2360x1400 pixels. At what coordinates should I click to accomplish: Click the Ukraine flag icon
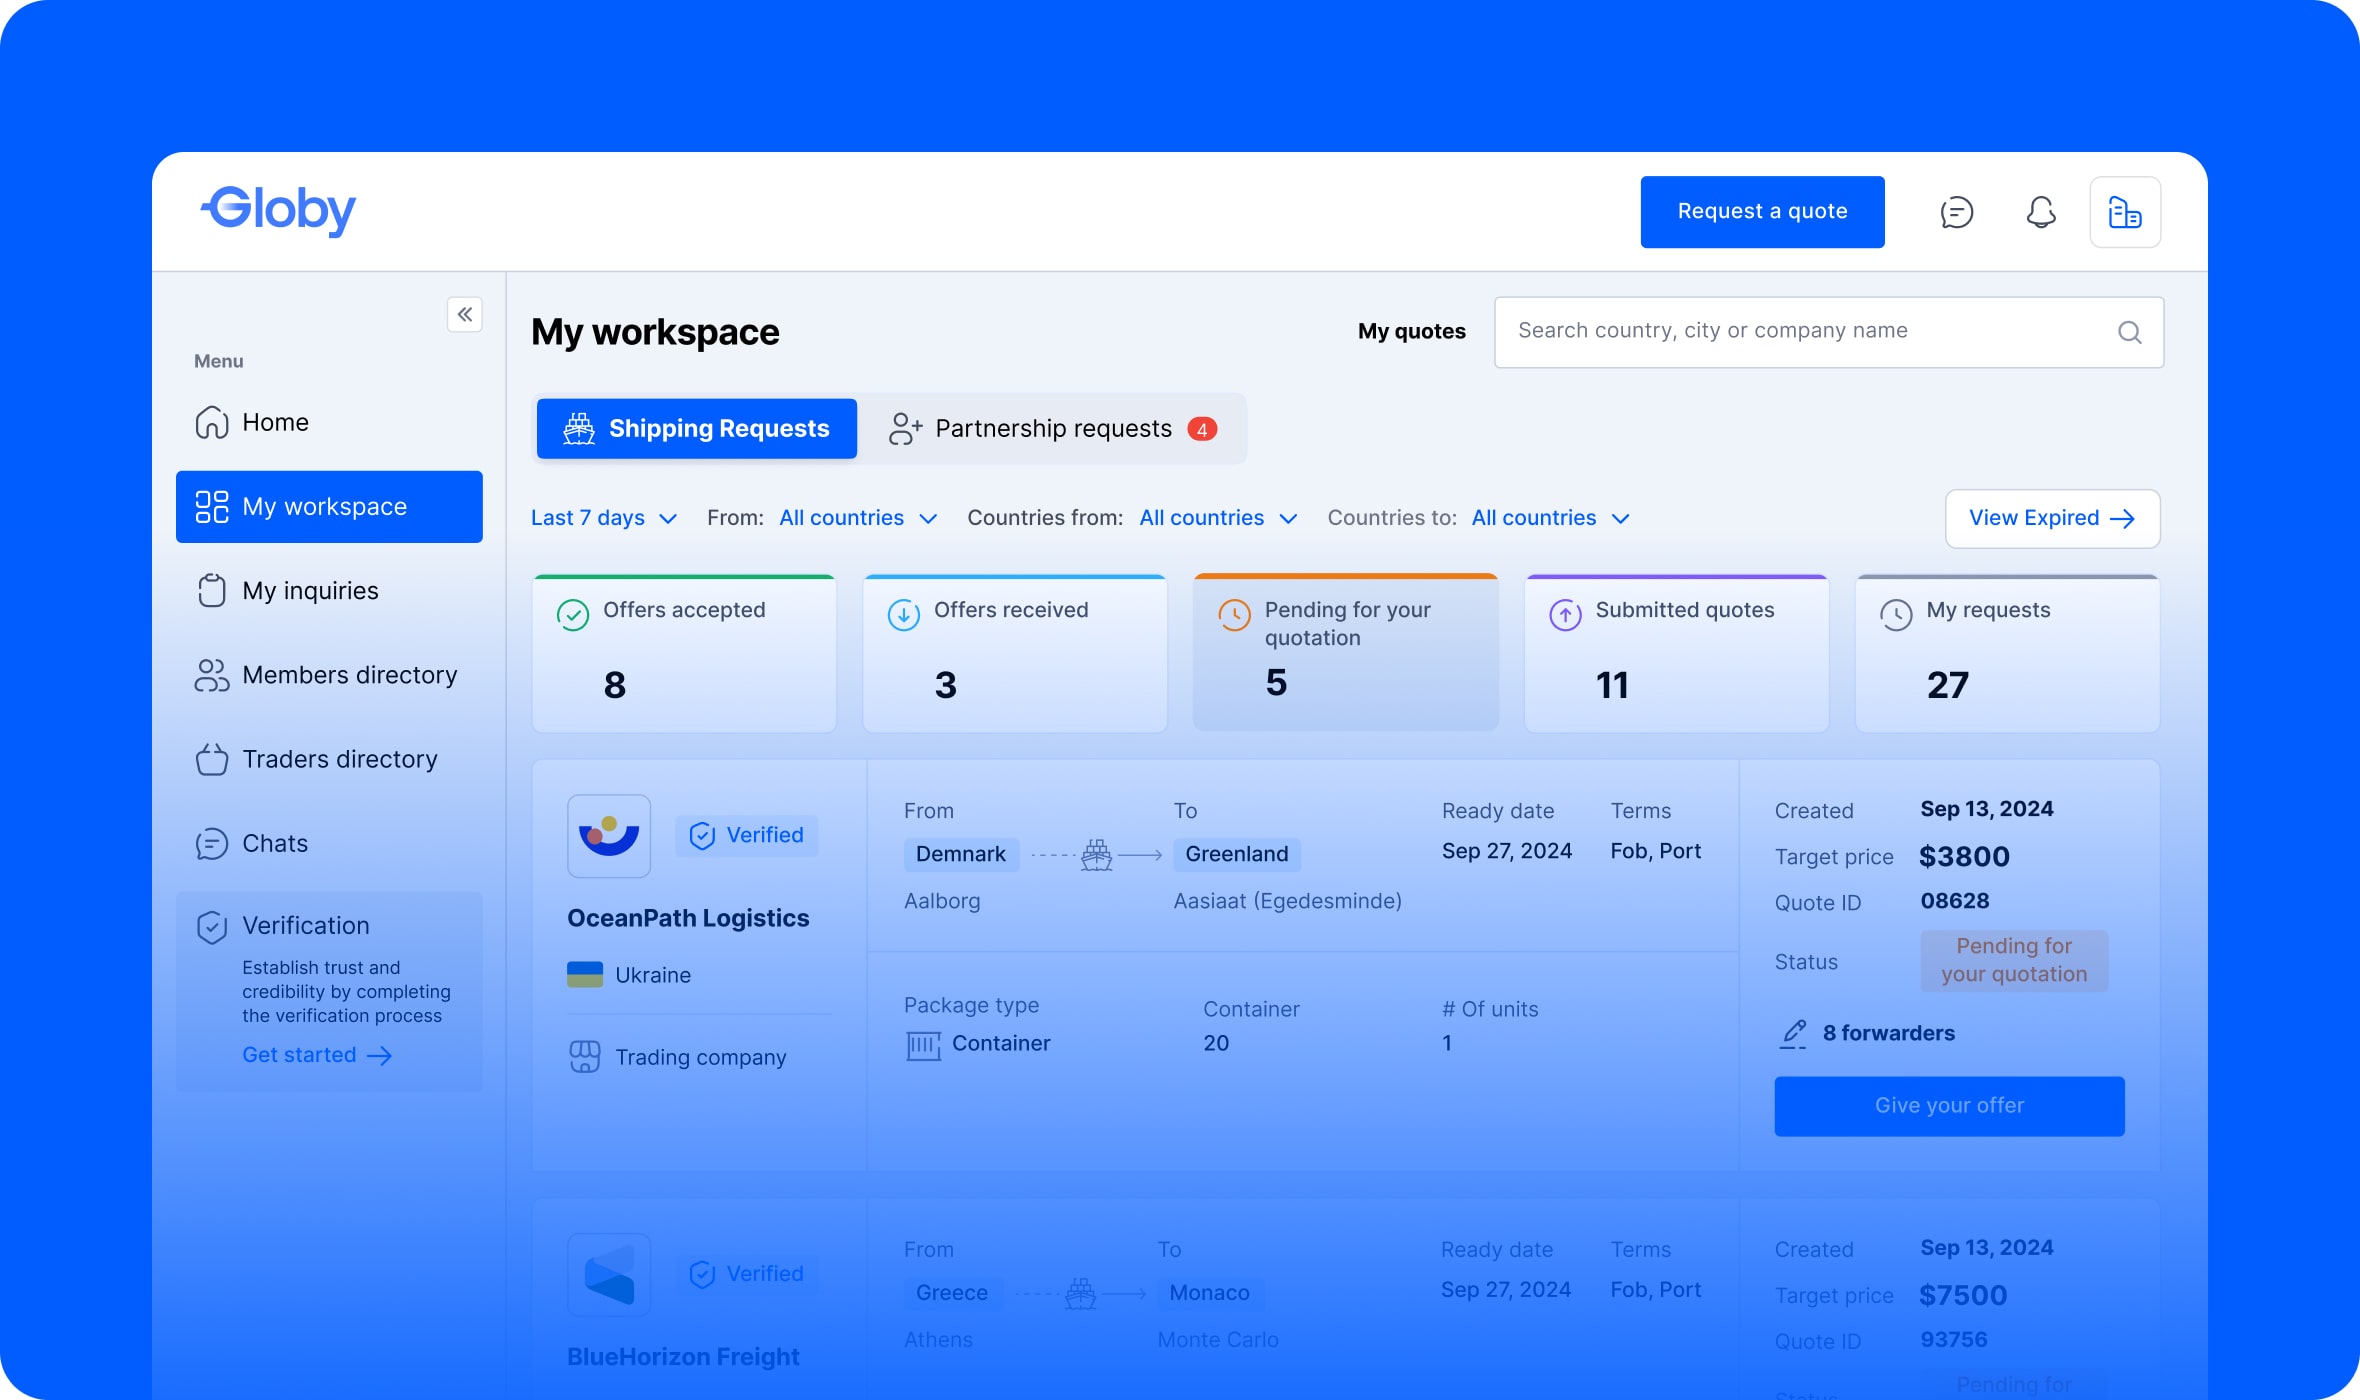(585, 974)
